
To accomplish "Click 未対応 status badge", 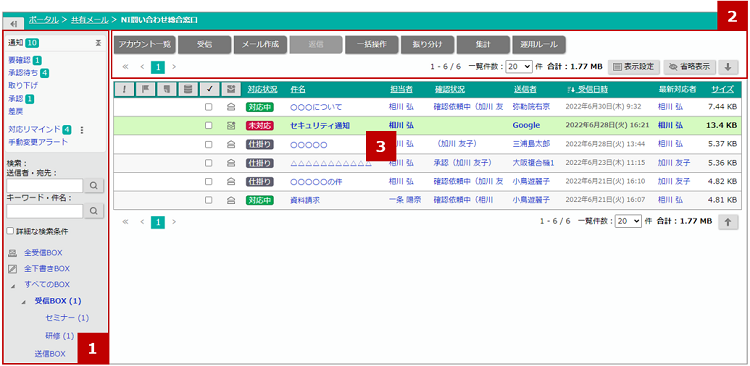I will click(x=260, y=126).
